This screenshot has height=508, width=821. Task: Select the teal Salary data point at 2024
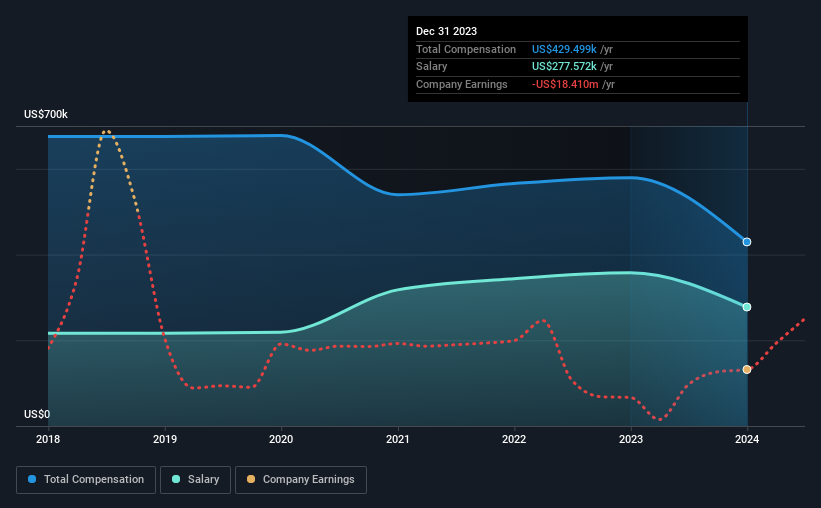(747, 307)
